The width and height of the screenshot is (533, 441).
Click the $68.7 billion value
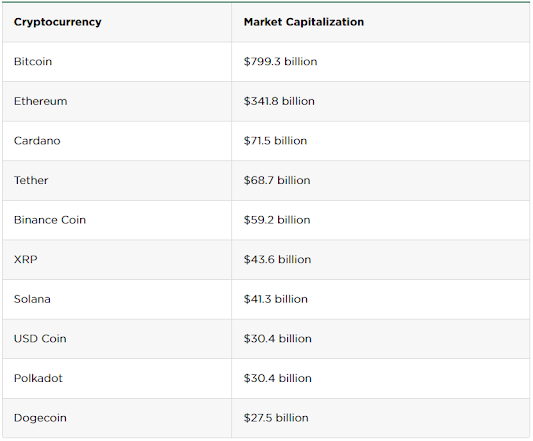[x=277, y=180]
